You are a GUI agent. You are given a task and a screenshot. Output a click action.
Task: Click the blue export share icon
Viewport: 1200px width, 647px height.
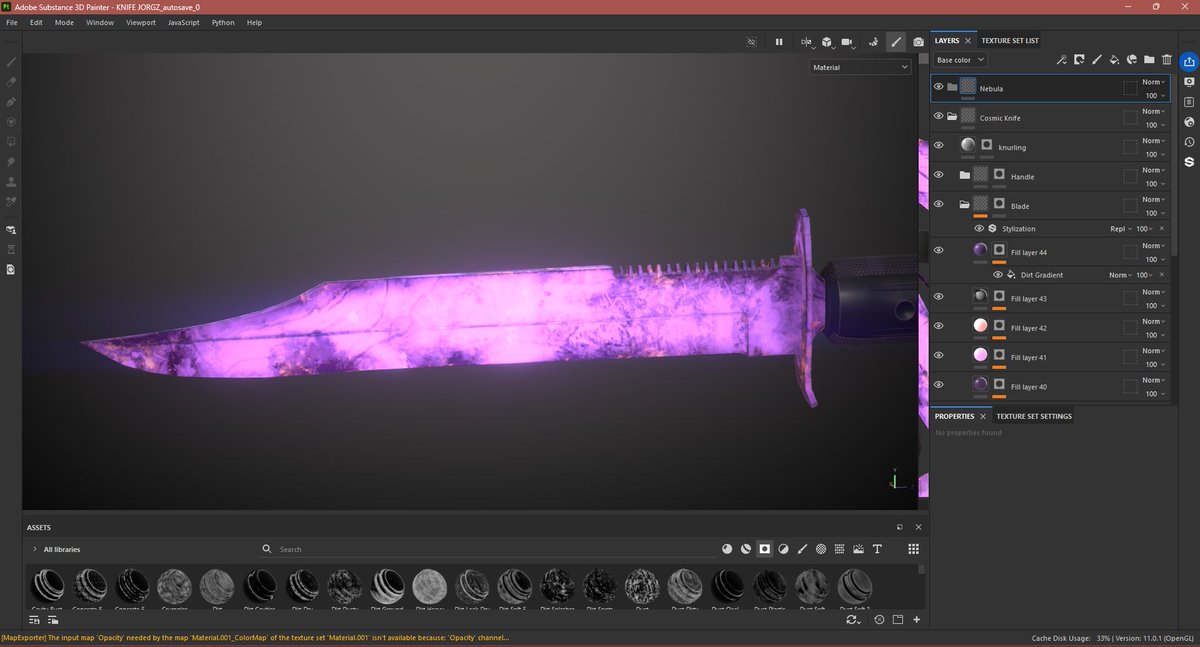(1189, 62)
